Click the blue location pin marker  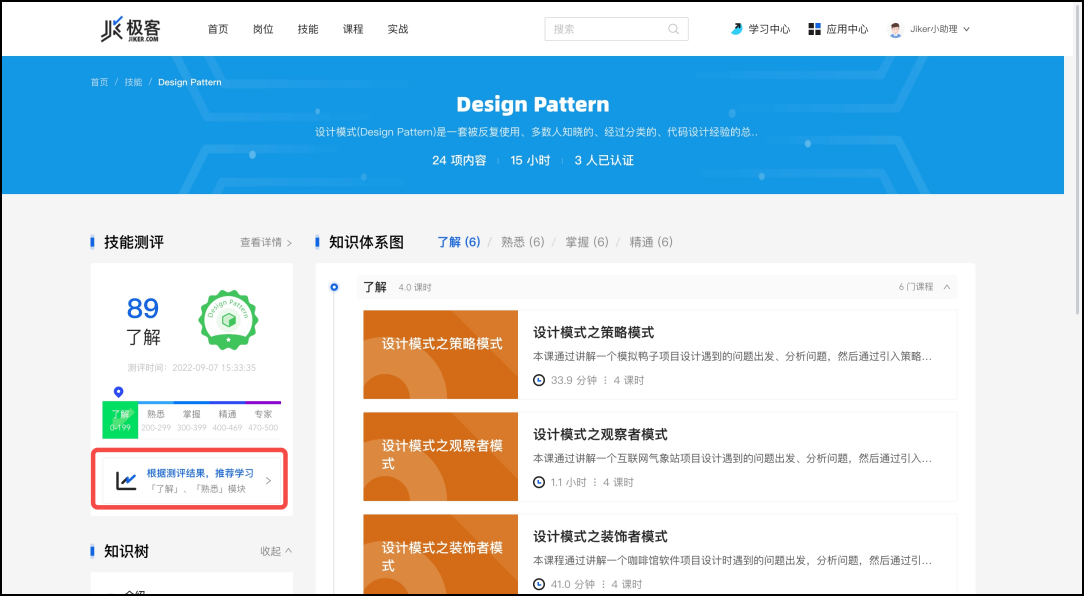pyautogui.click(x=118, y=392)
